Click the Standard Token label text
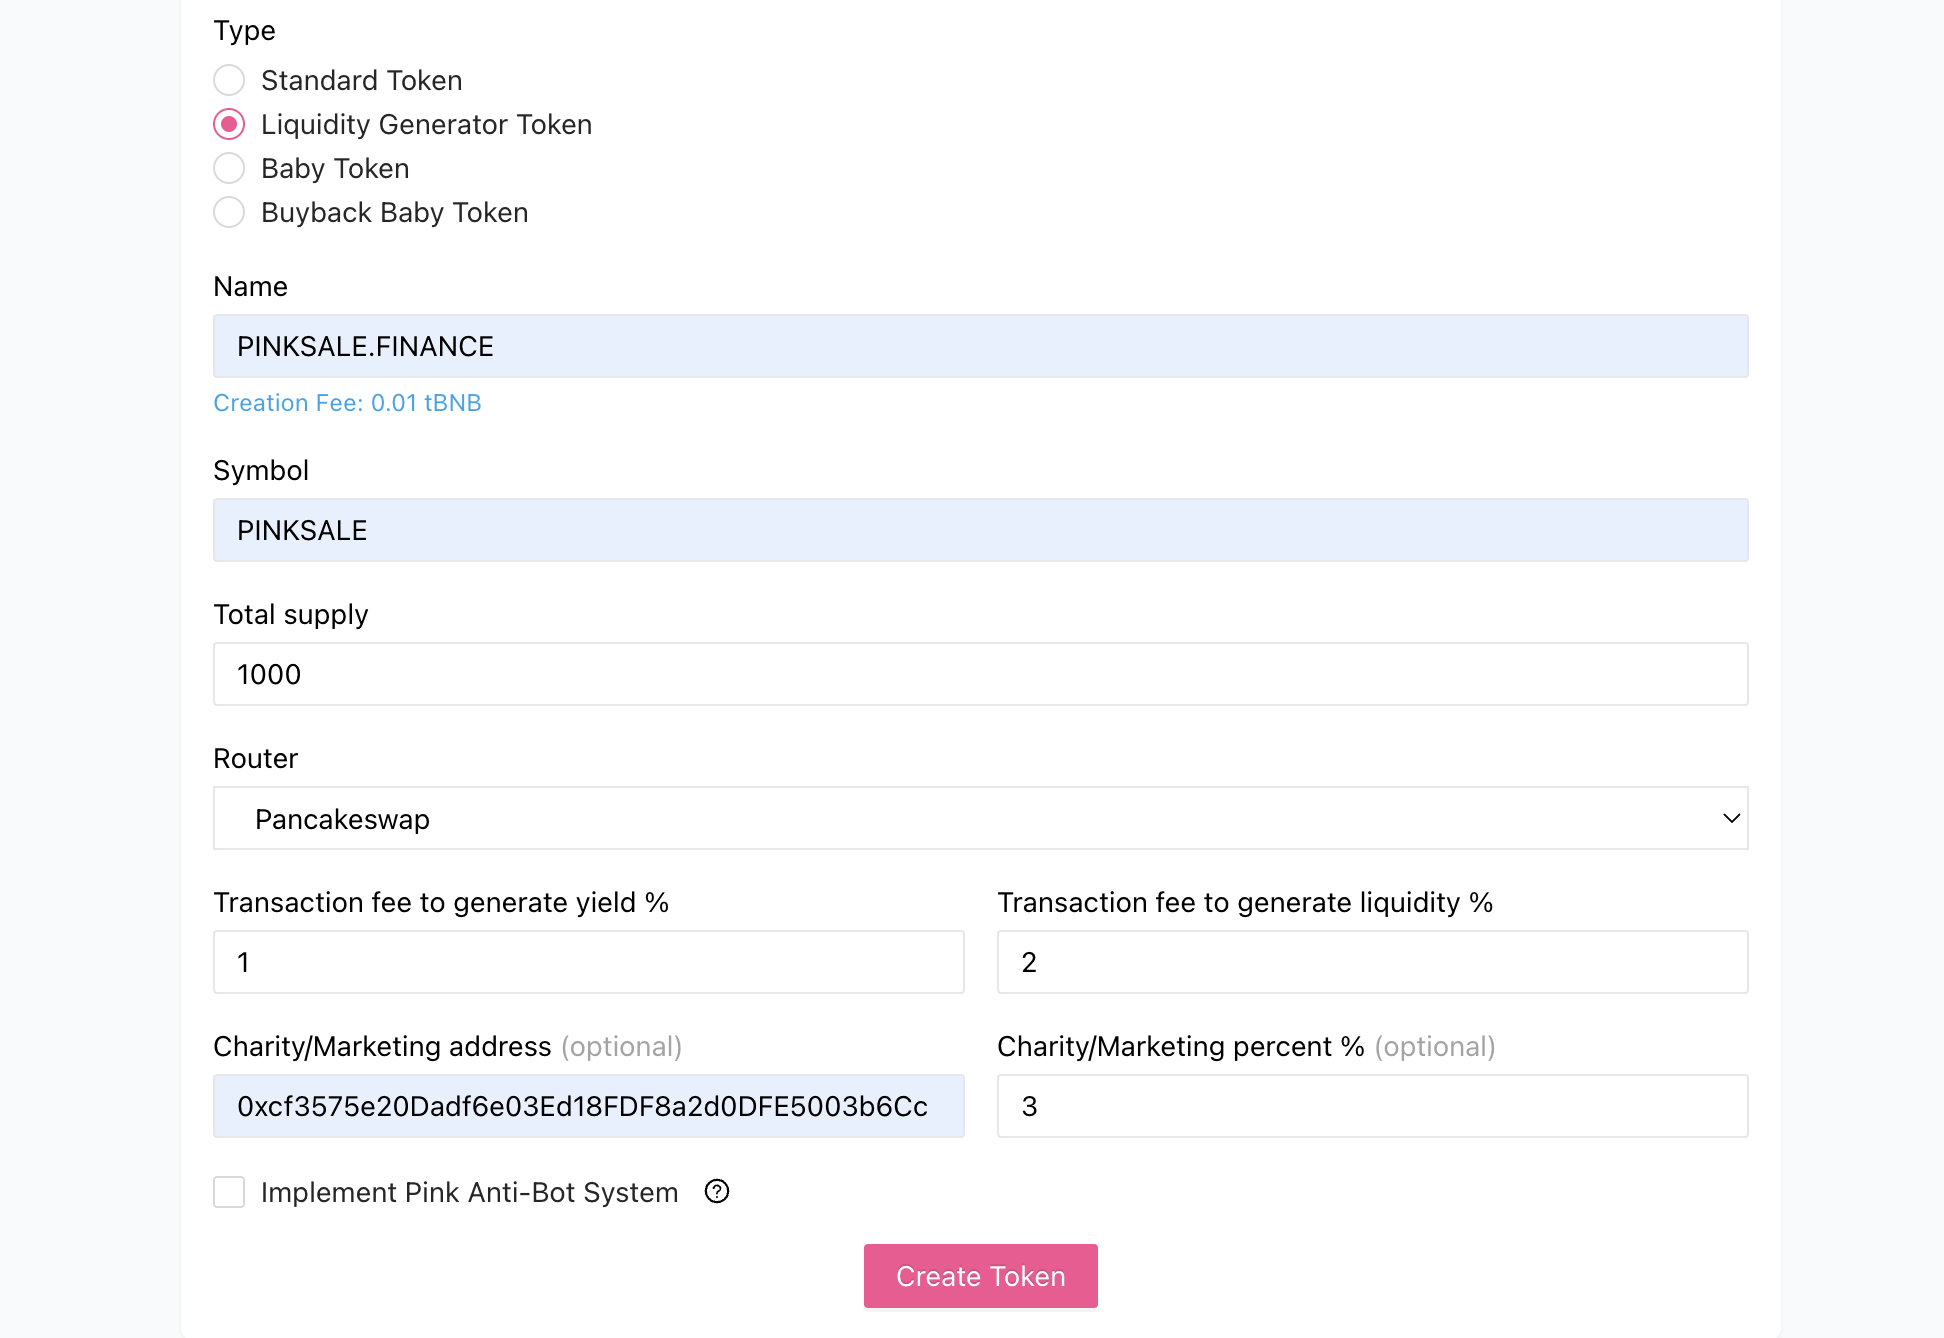Image resolution: width=1944 pixels, height=1338 pixels. click(361, 80)
